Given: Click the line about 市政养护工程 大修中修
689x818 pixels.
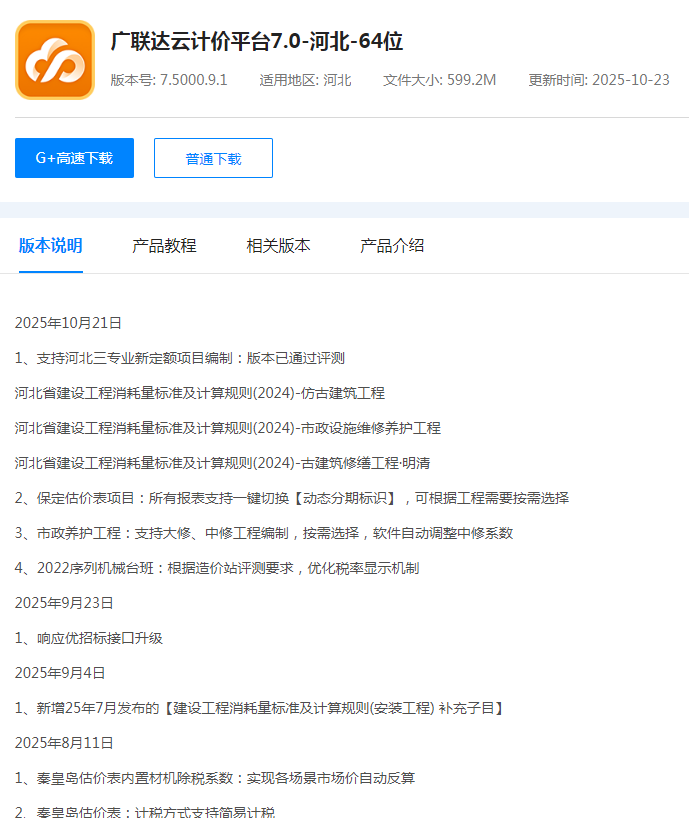Looking at the screenshot, I should point(264,533).
